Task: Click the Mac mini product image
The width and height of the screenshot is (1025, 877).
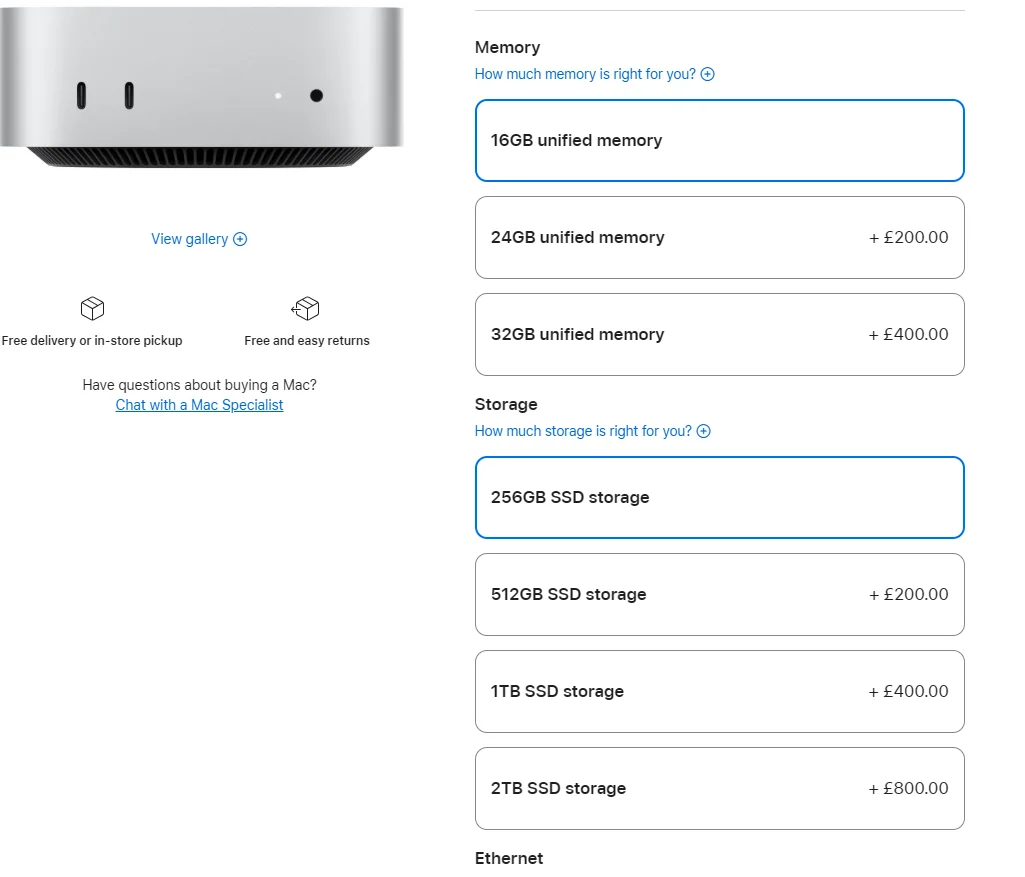Action: (x=201, y=87)
